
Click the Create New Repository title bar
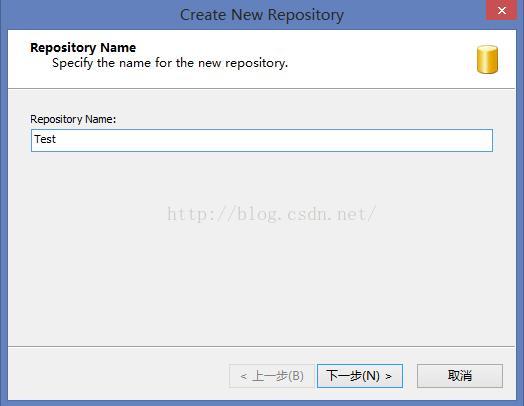pos(262,15)
